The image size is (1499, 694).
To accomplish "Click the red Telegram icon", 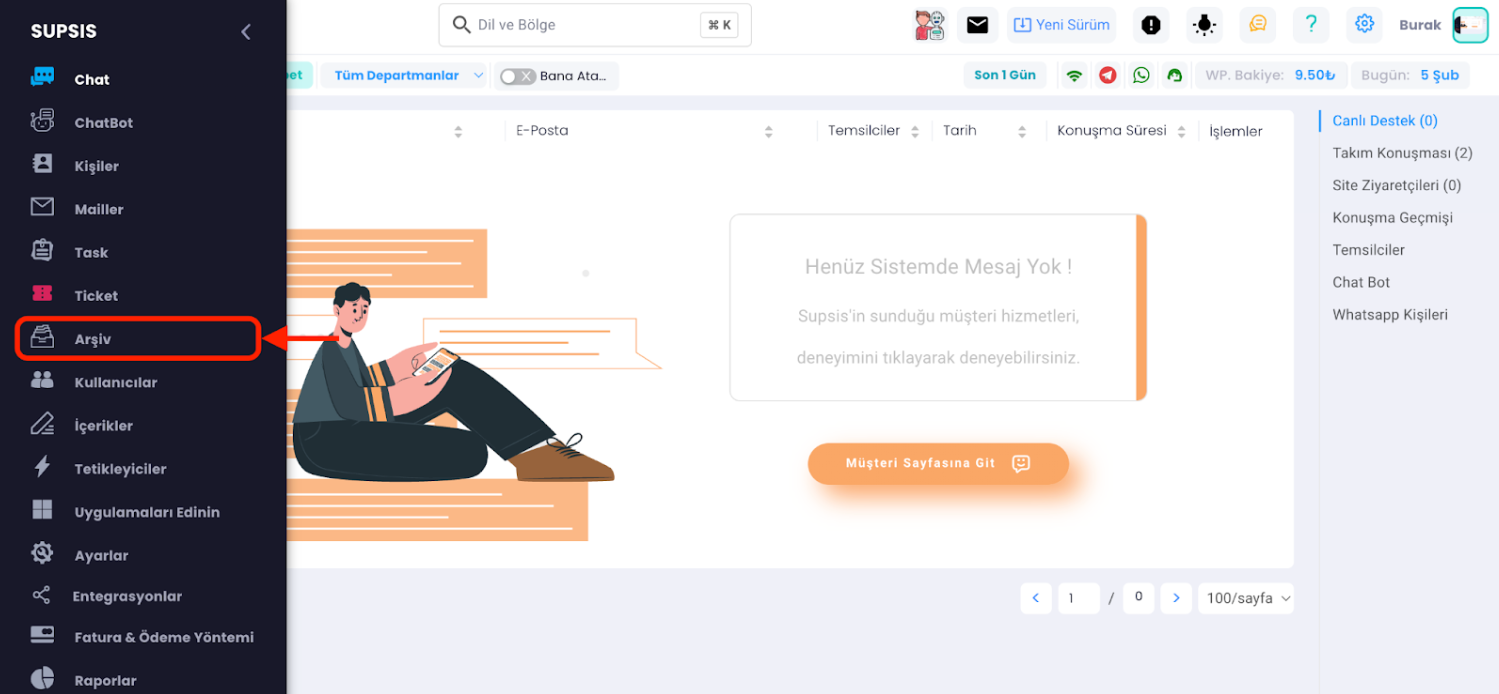I will [1107, 75].
